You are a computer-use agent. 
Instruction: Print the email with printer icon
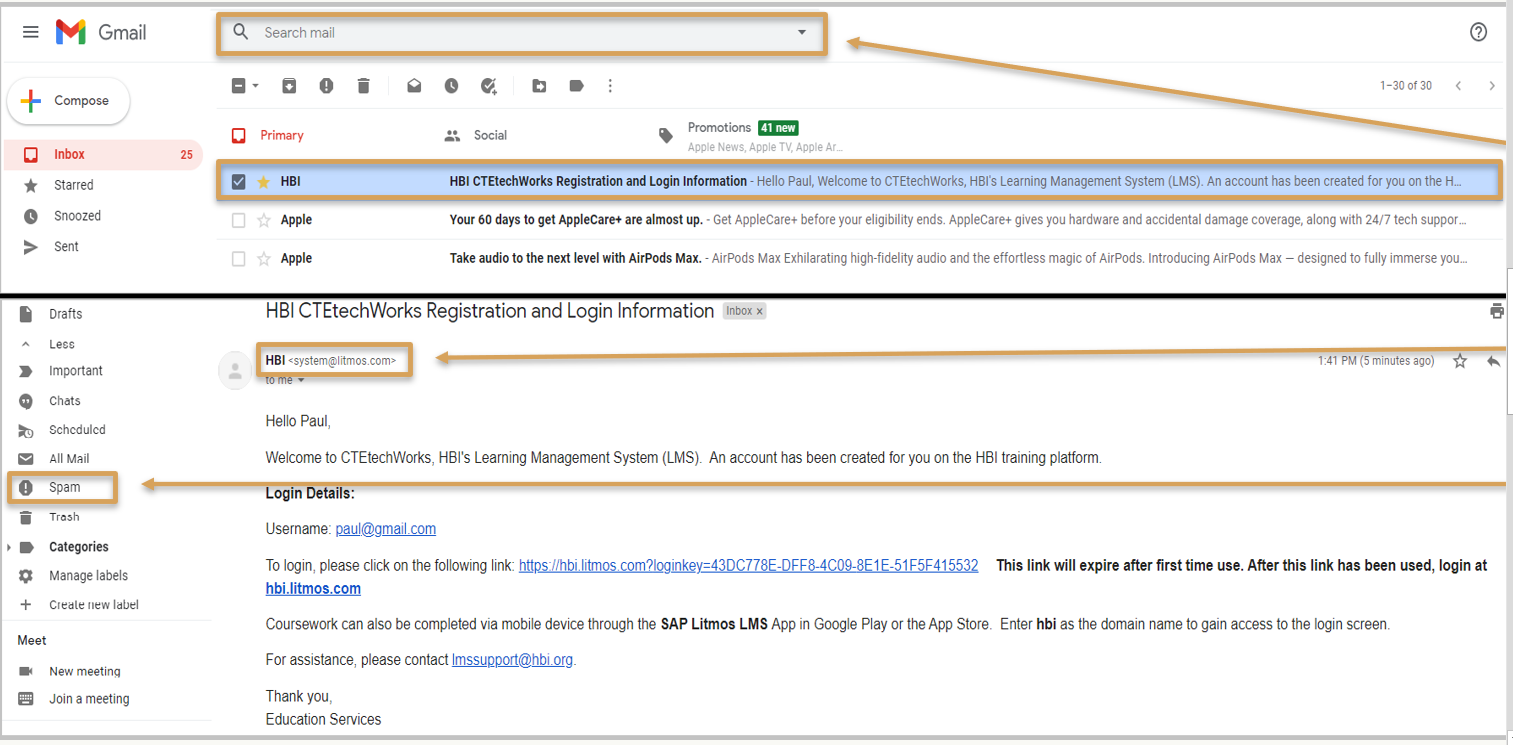tap(1496, 311)
